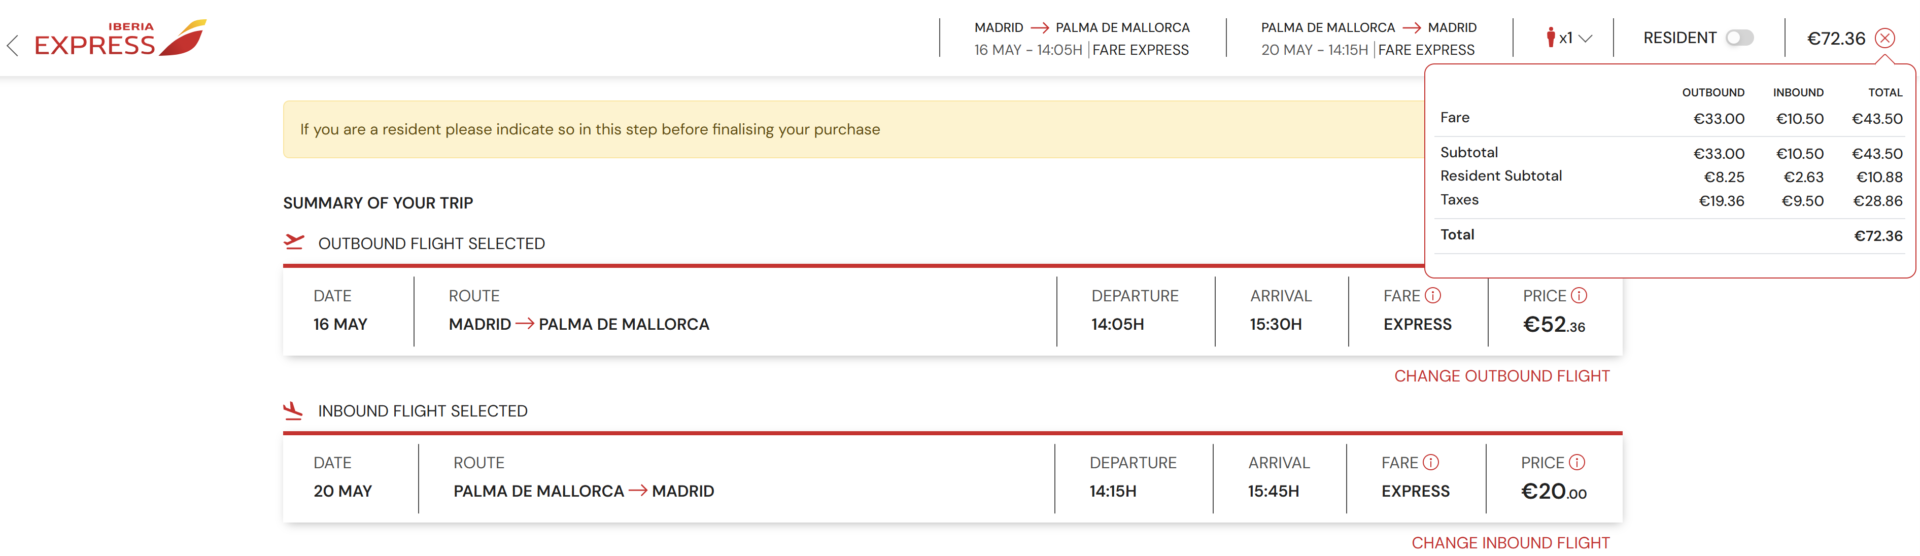Click inbound price €20.00
Image resolution: width=1920 pixels, height=556 pixels.
(x=1554, y=492)
